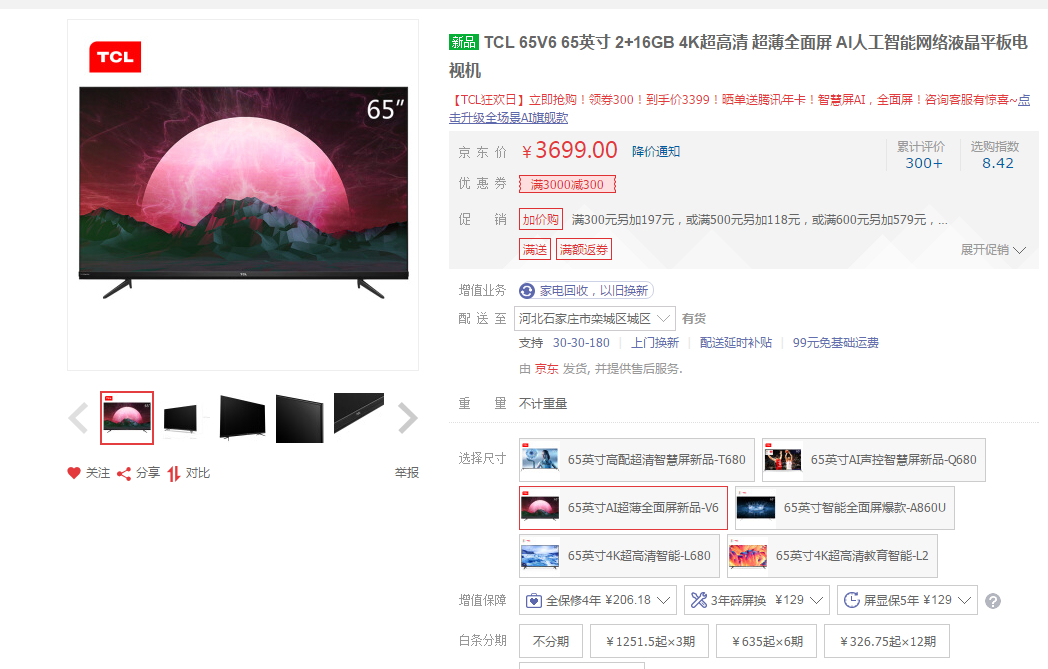Choose 65英寸高配超清智慧屏新品-T680 option
The width and height of the screenshot is (1048, 669).
click(636, 460)
